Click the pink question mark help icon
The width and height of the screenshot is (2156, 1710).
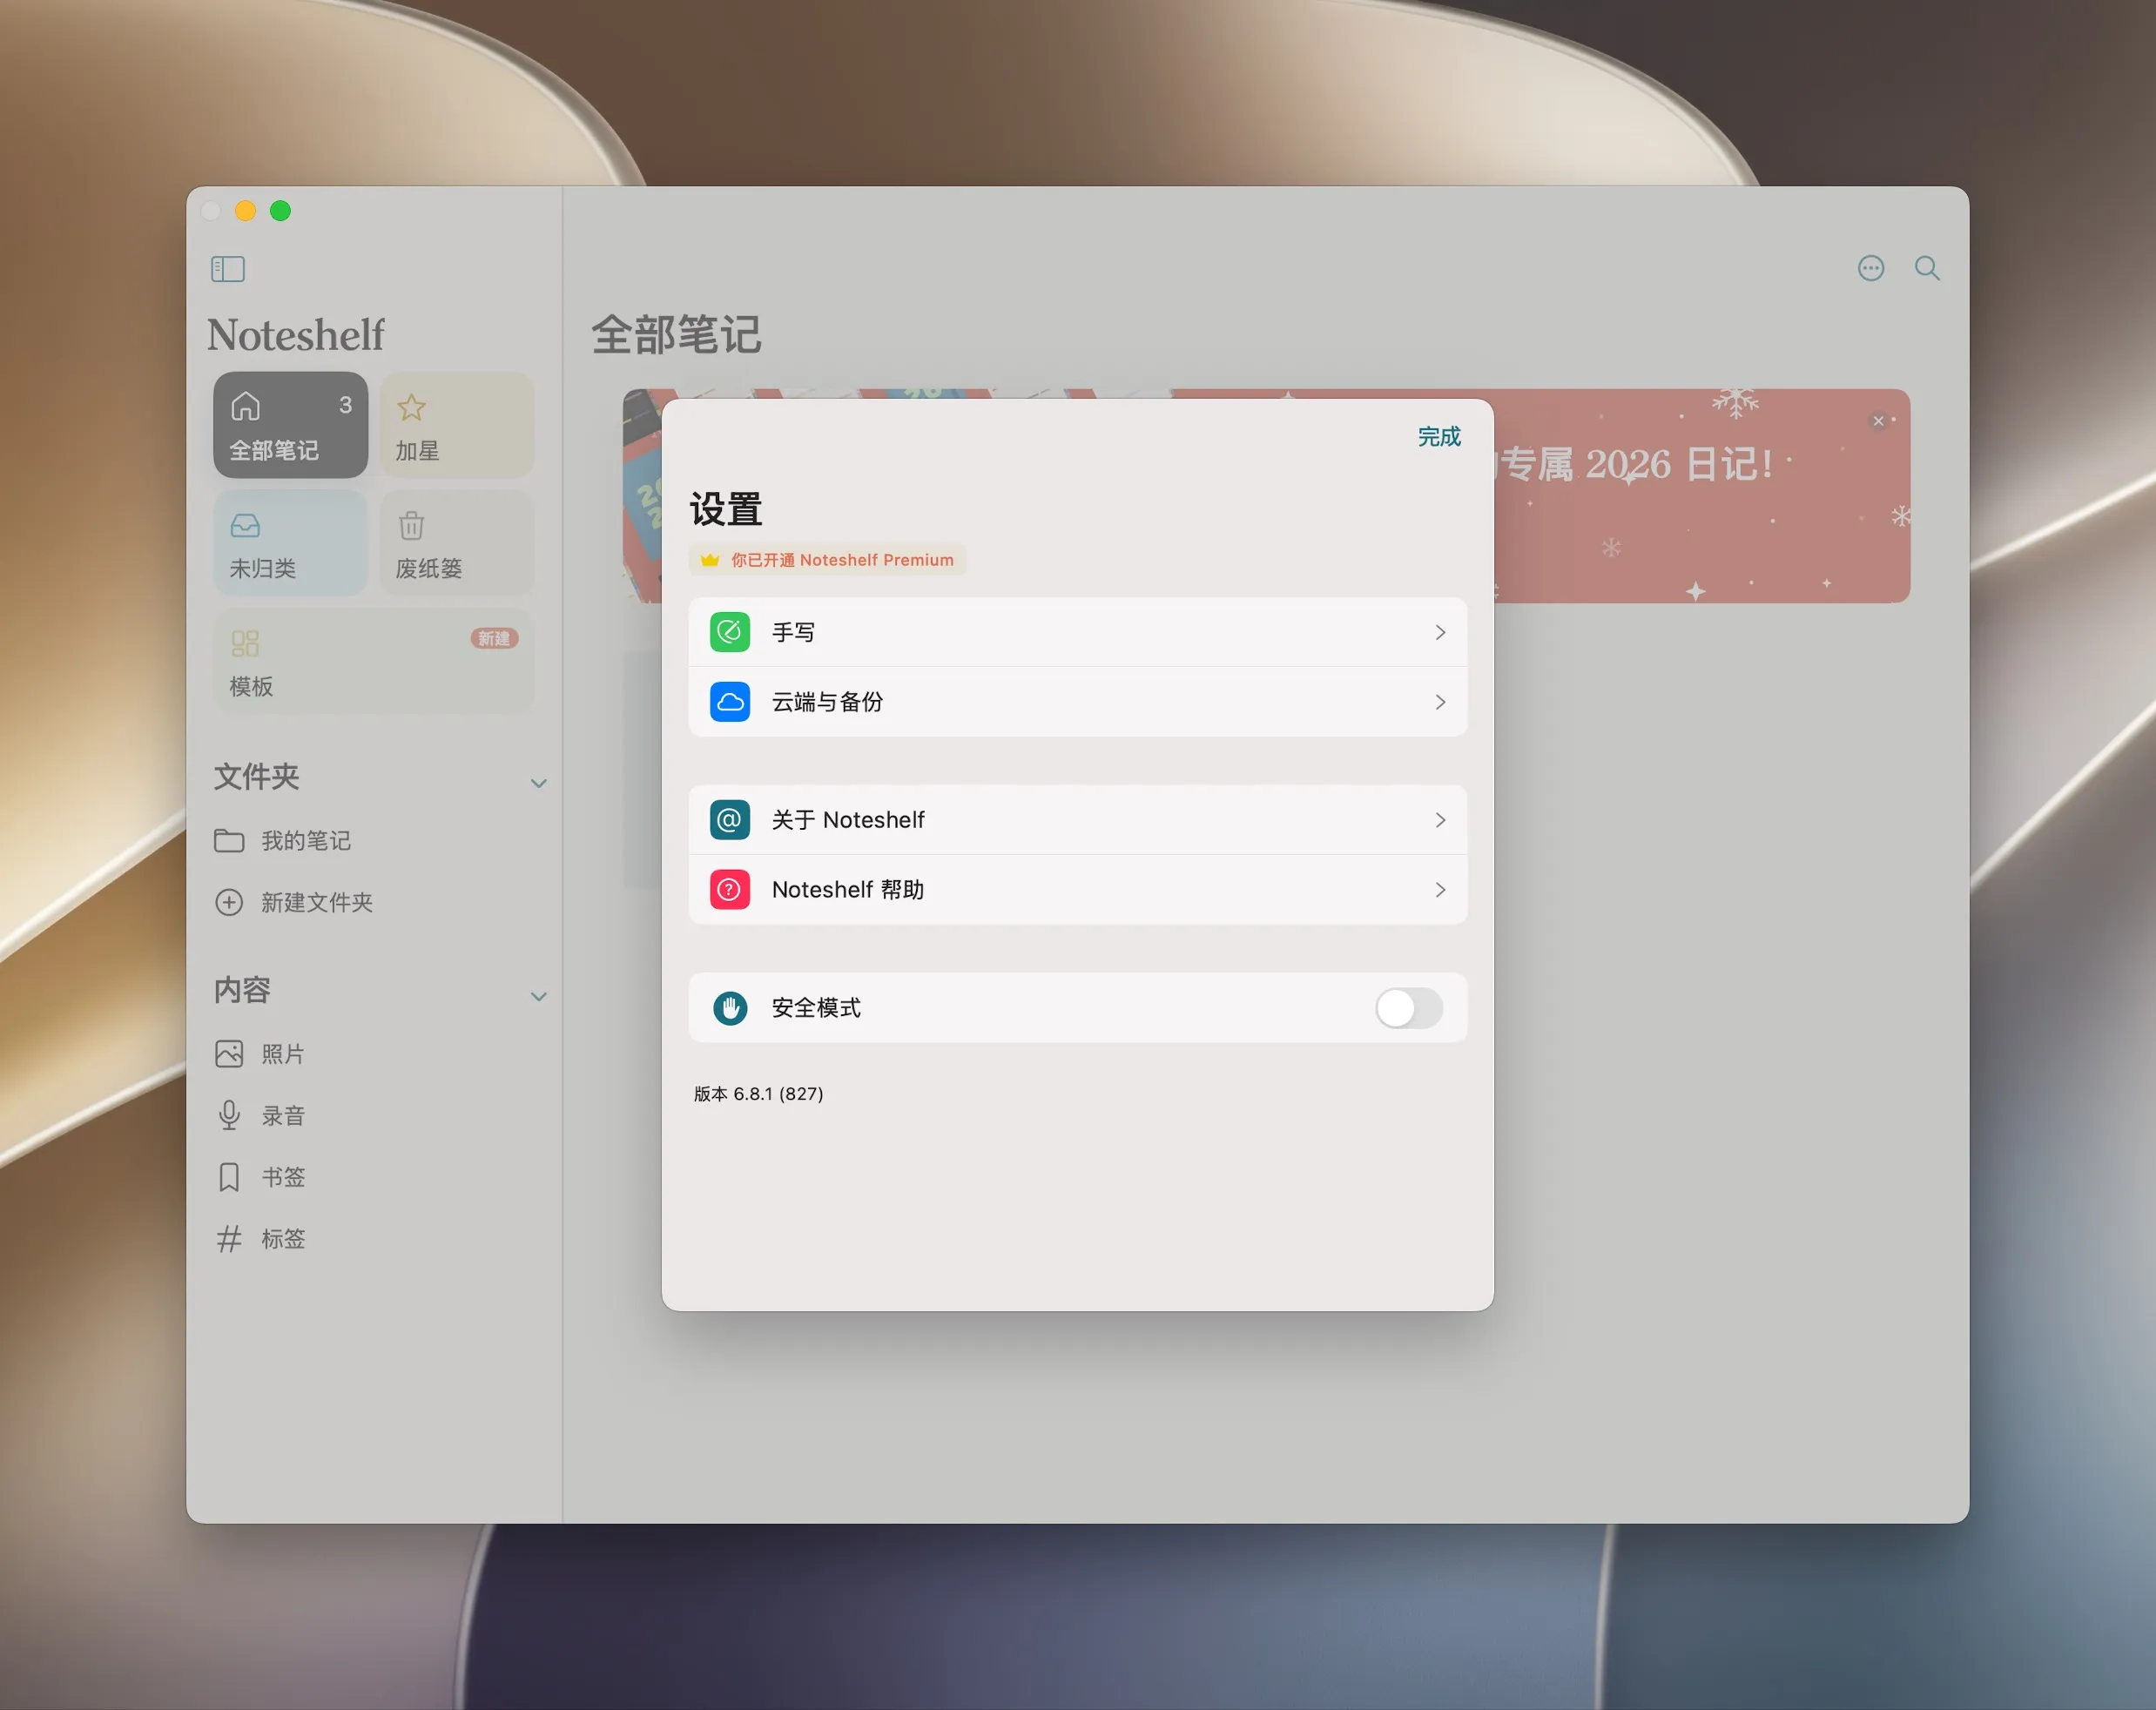pyautogui.click(x=730, y=890)
